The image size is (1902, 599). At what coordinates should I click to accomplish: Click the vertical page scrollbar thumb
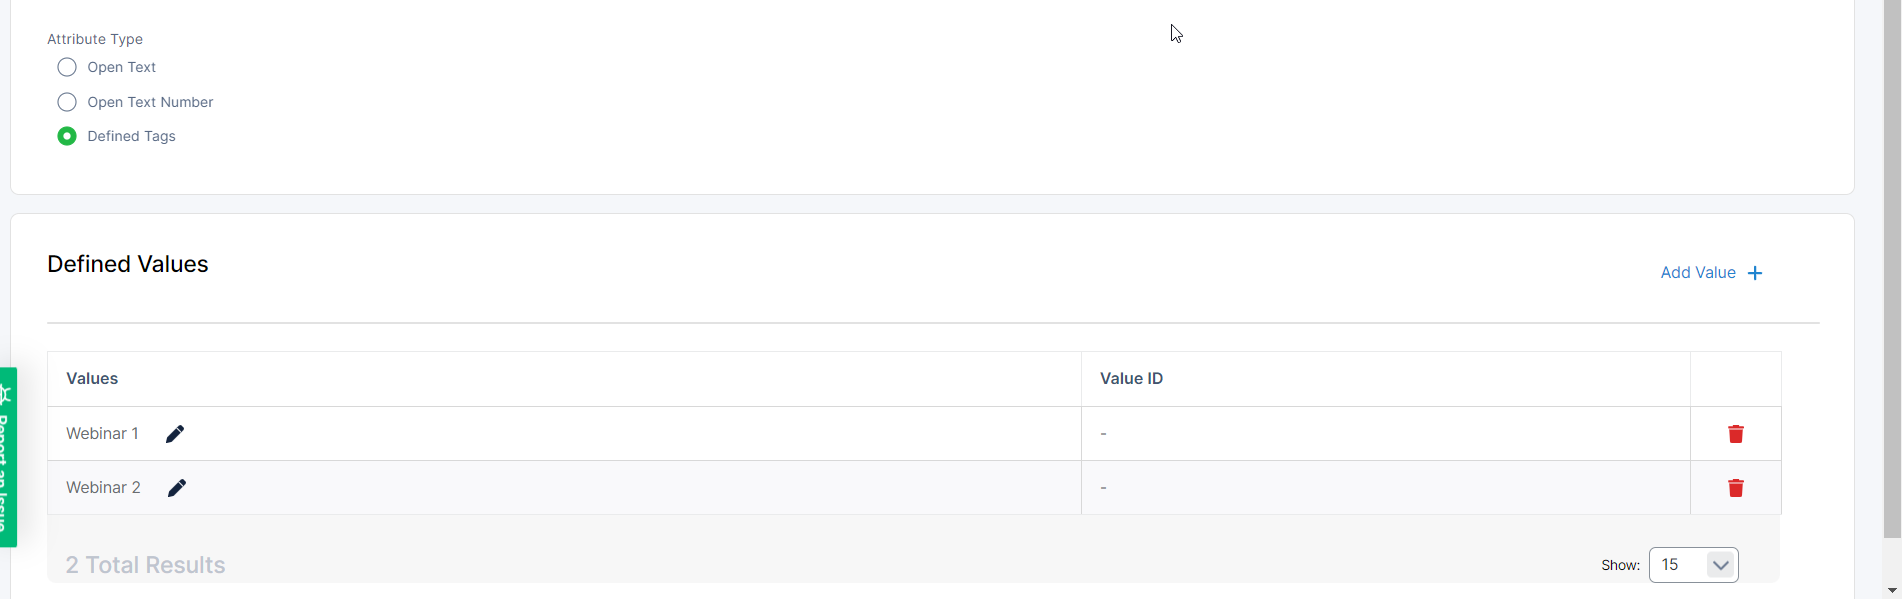[x=1892, y=270]
